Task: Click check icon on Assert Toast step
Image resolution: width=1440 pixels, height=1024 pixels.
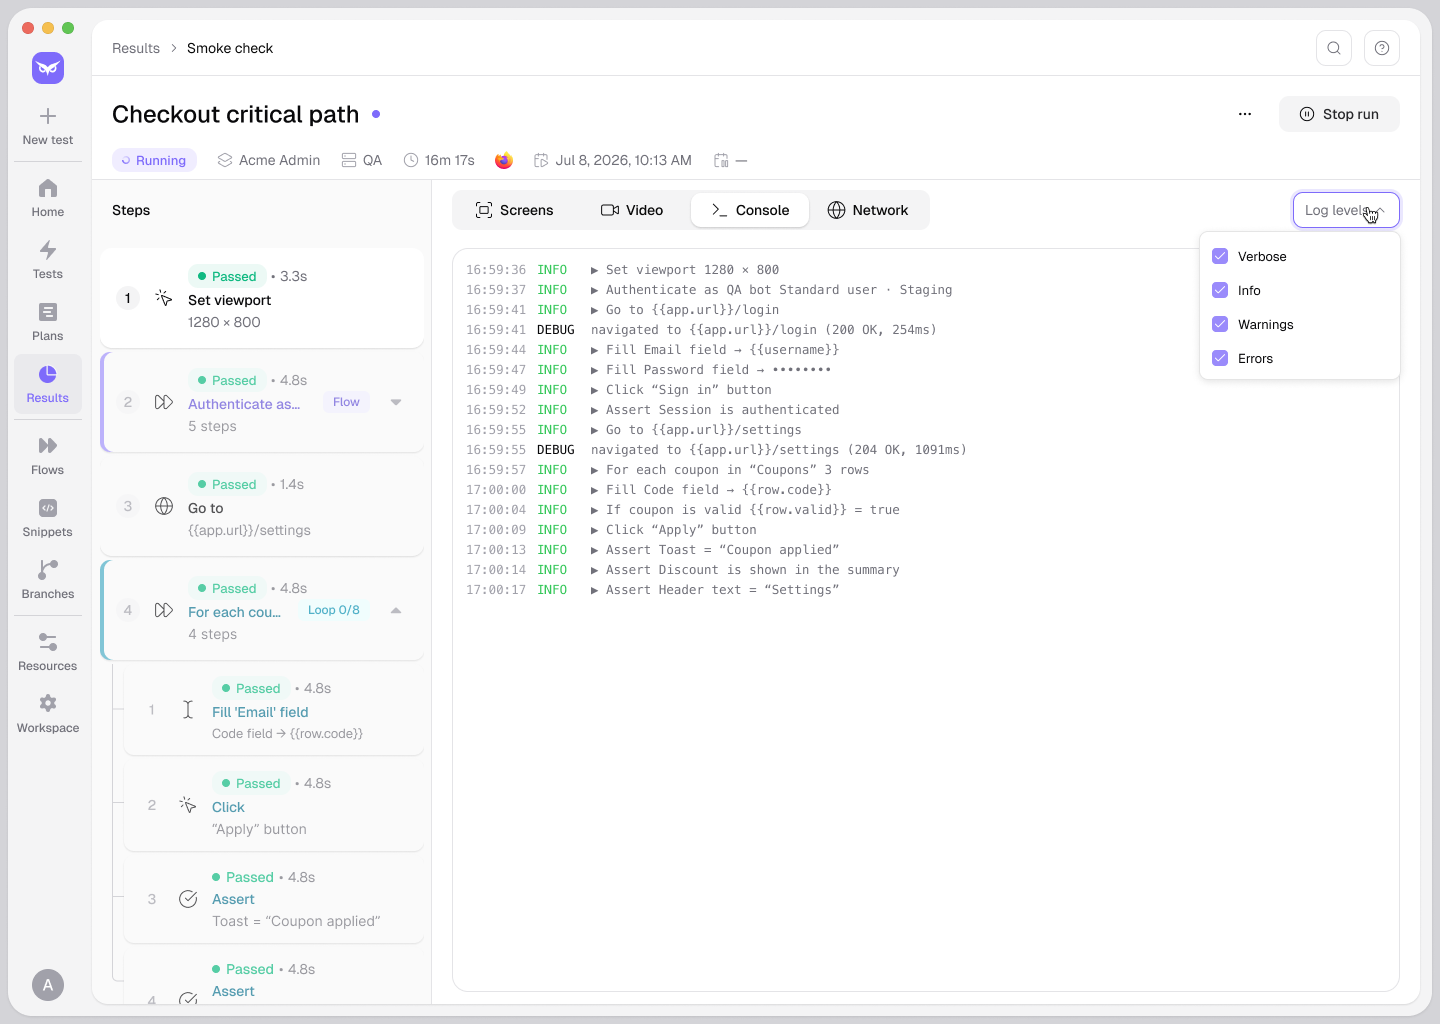Action: 188,899
